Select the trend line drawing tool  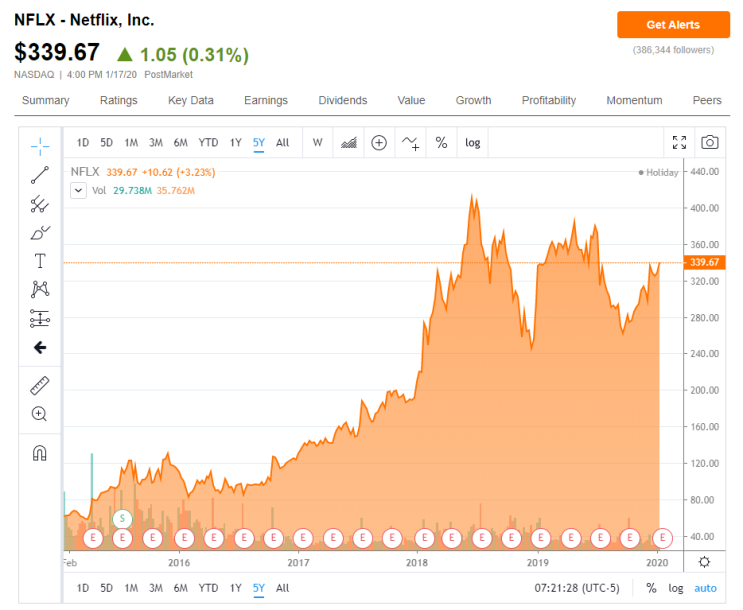point(40,176)
